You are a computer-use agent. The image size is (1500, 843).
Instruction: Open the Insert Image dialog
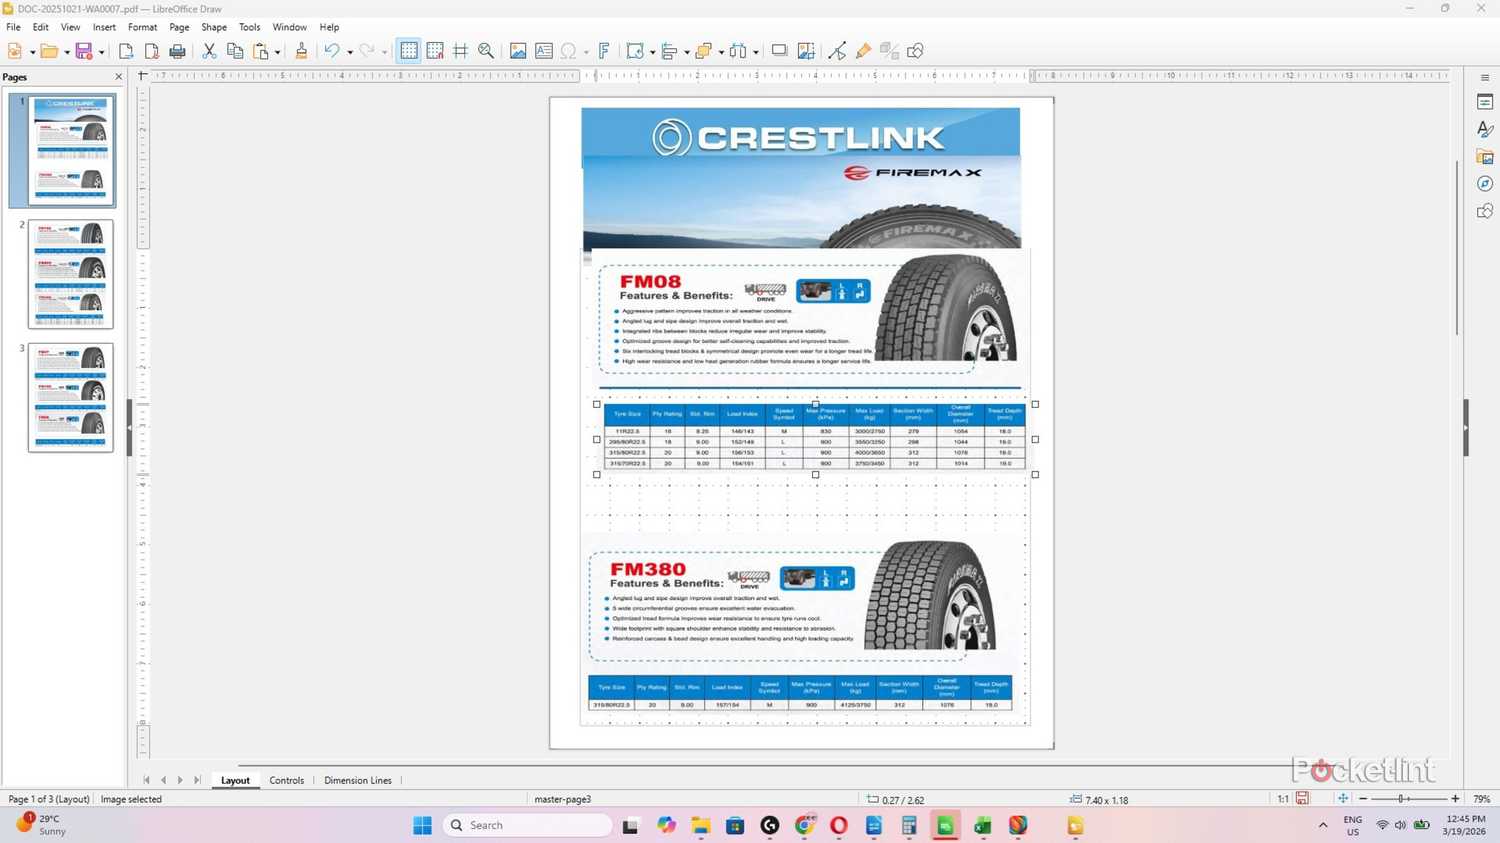[x=517, y=50]
